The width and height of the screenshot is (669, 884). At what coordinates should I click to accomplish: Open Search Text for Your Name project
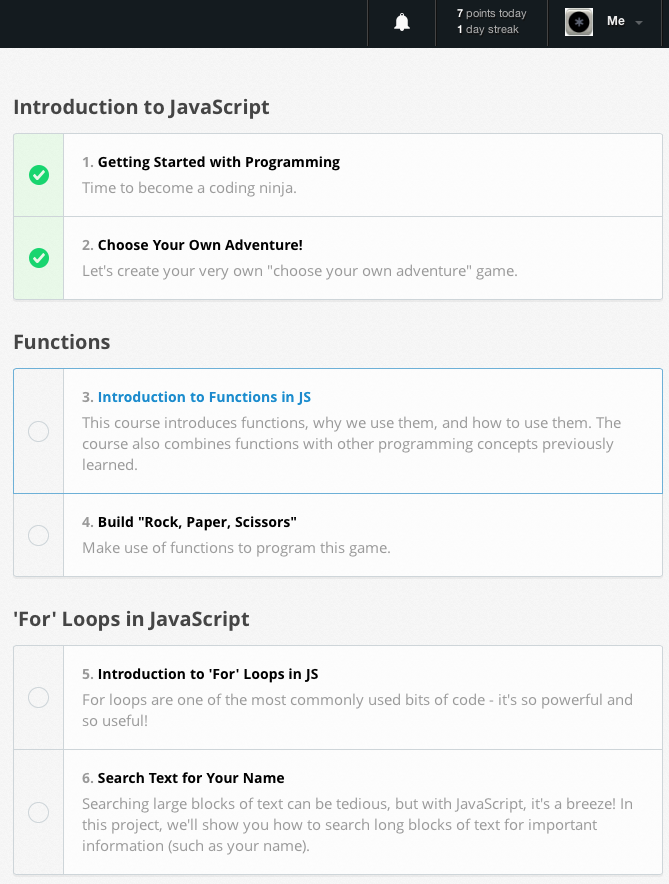tap(191, 778)
